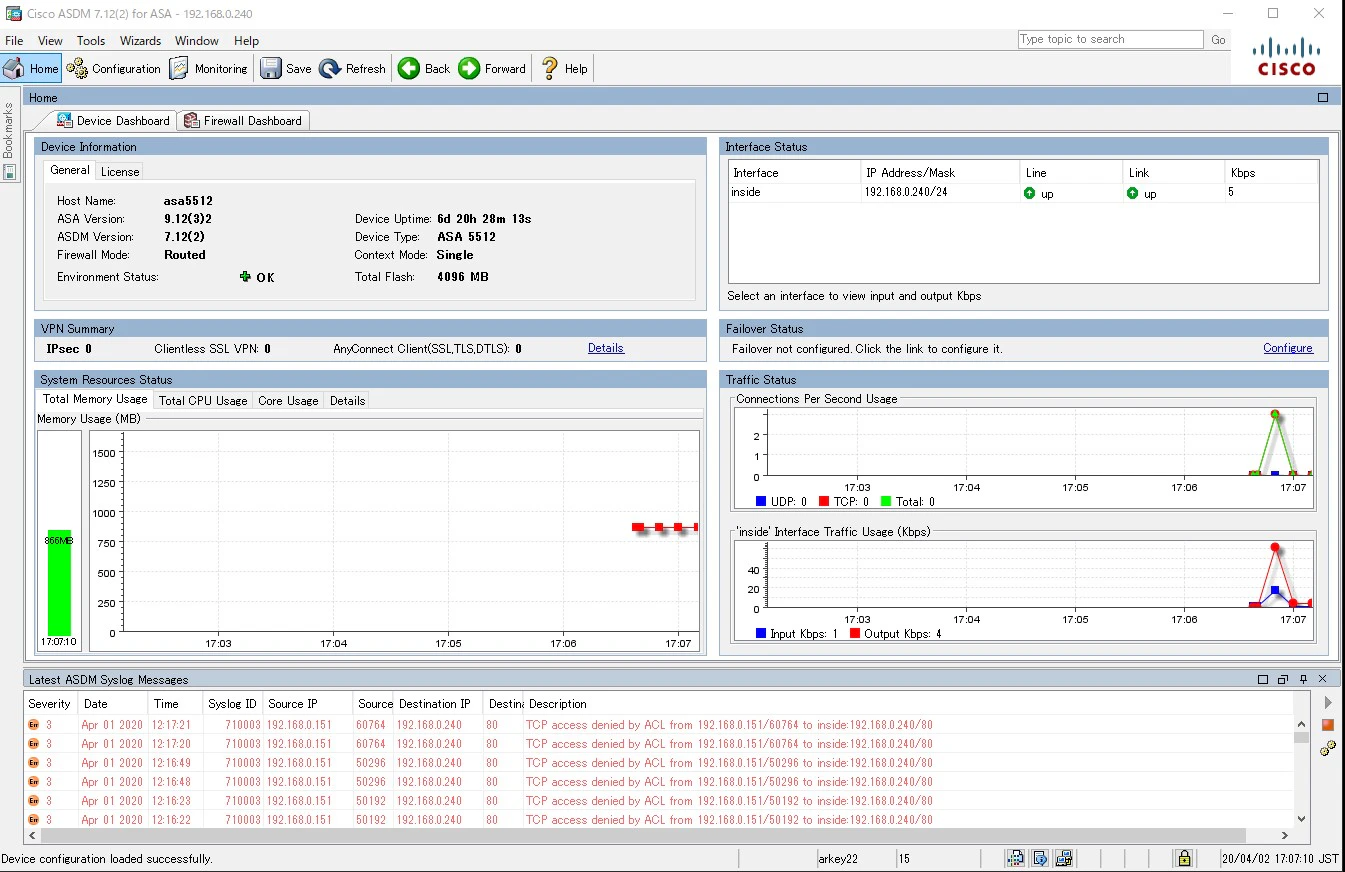This screenshot has height=872, width=1345.
Task: Switch to the Monitoring view
Action: pyautogui.click(x=209, y=68)
